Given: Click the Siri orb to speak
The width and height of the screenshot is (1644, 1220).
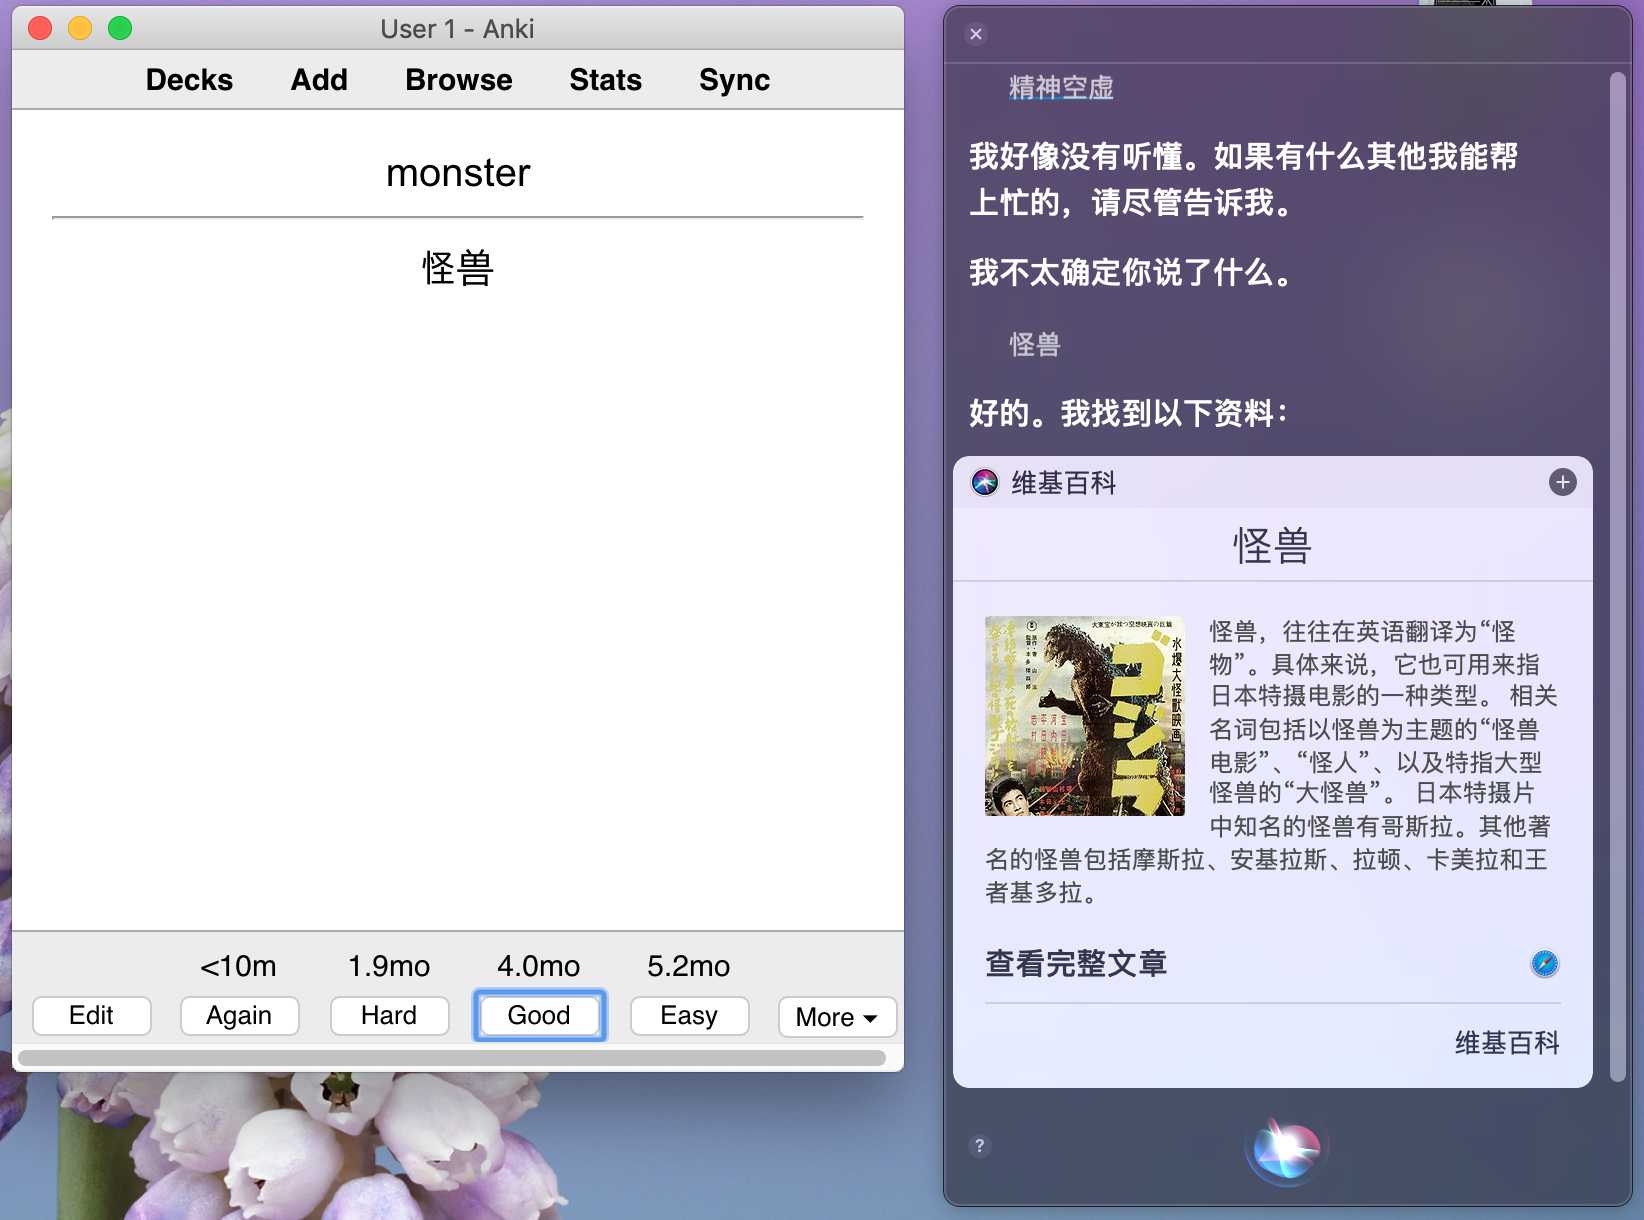Looking at the screenshot, I should coord(1287,1148).
